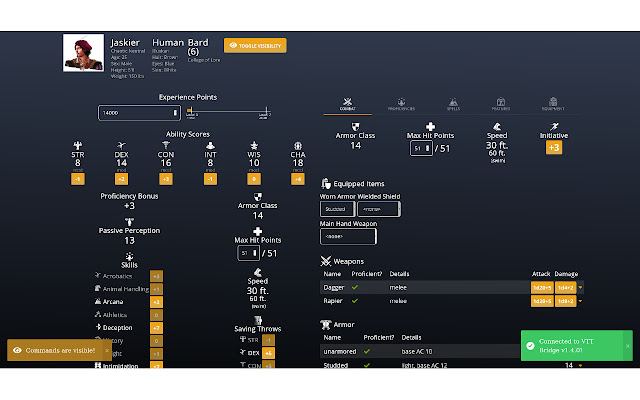Toggle the unarmored proficient checkmark

367,351
